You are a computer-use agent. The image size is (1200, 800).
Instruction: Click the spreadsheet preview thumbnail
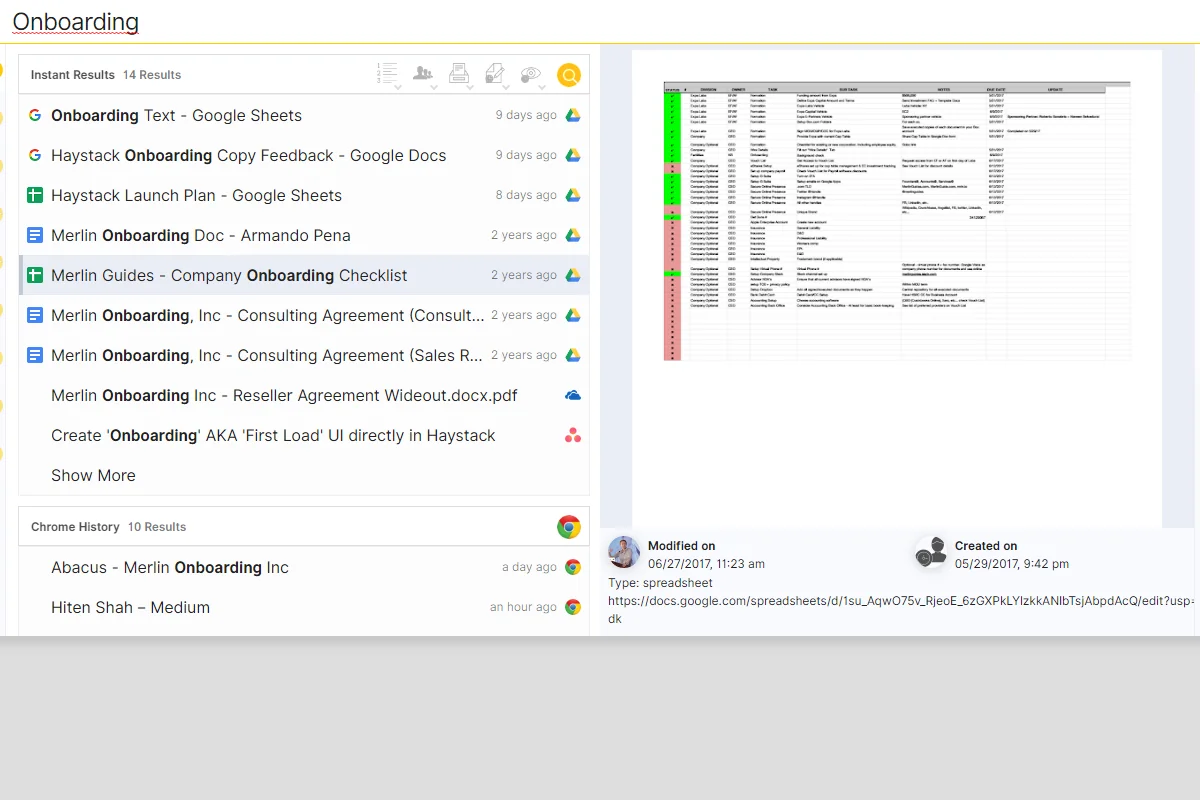(897, 220)
